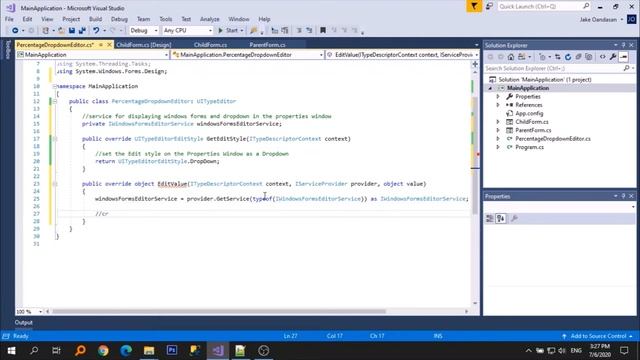Select App.config in Solution Explorer
This screenshot has width=640, height=360.
click(529, 113)
